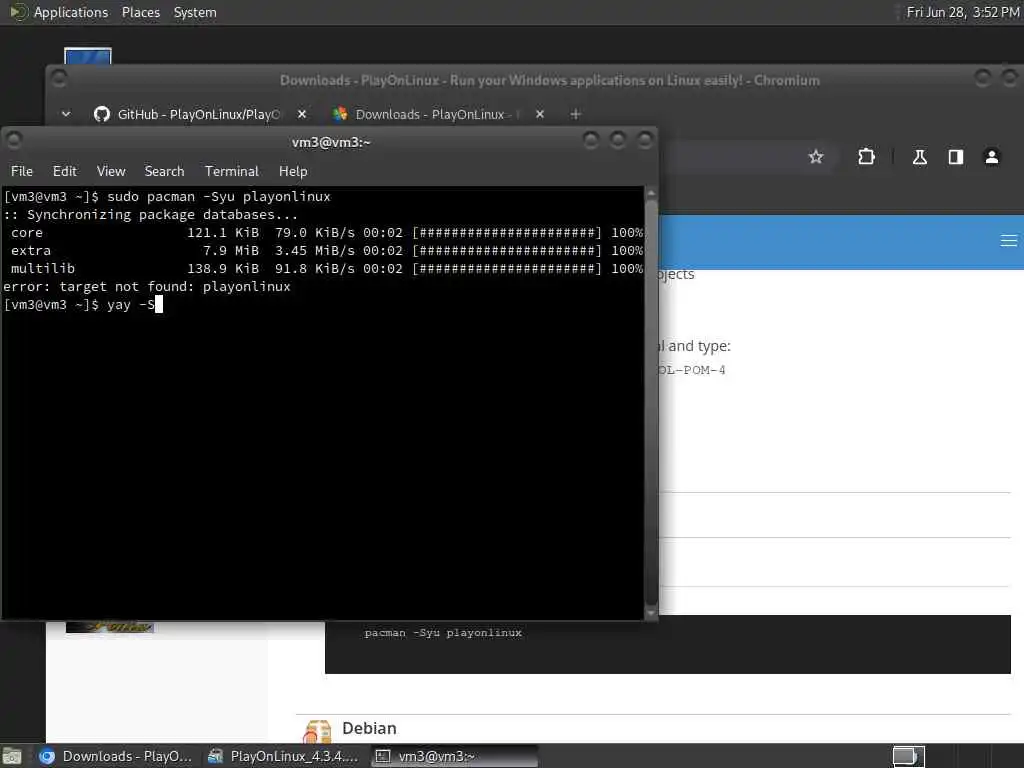Open the terminal Help menu
Viewport: 1024px width, 768px height.
pyautogui.click(x=293, y=171)
